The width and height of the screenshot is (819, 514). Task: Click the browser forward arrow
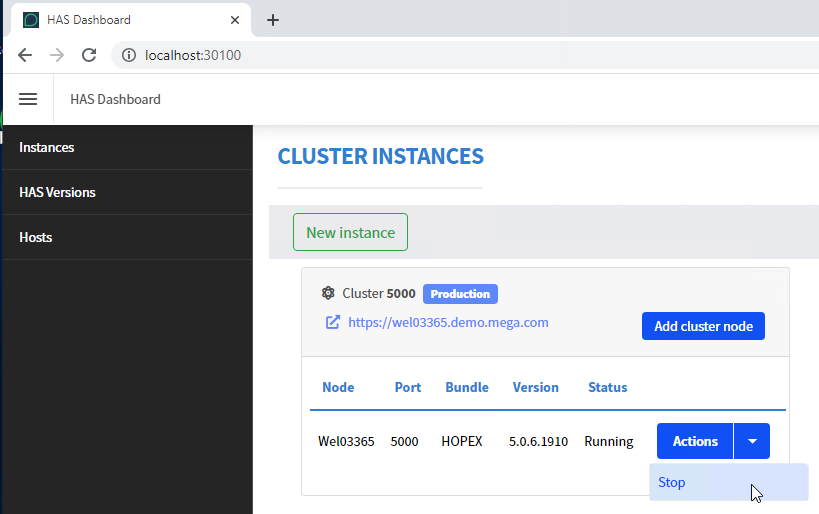click(x=57, y=55)
